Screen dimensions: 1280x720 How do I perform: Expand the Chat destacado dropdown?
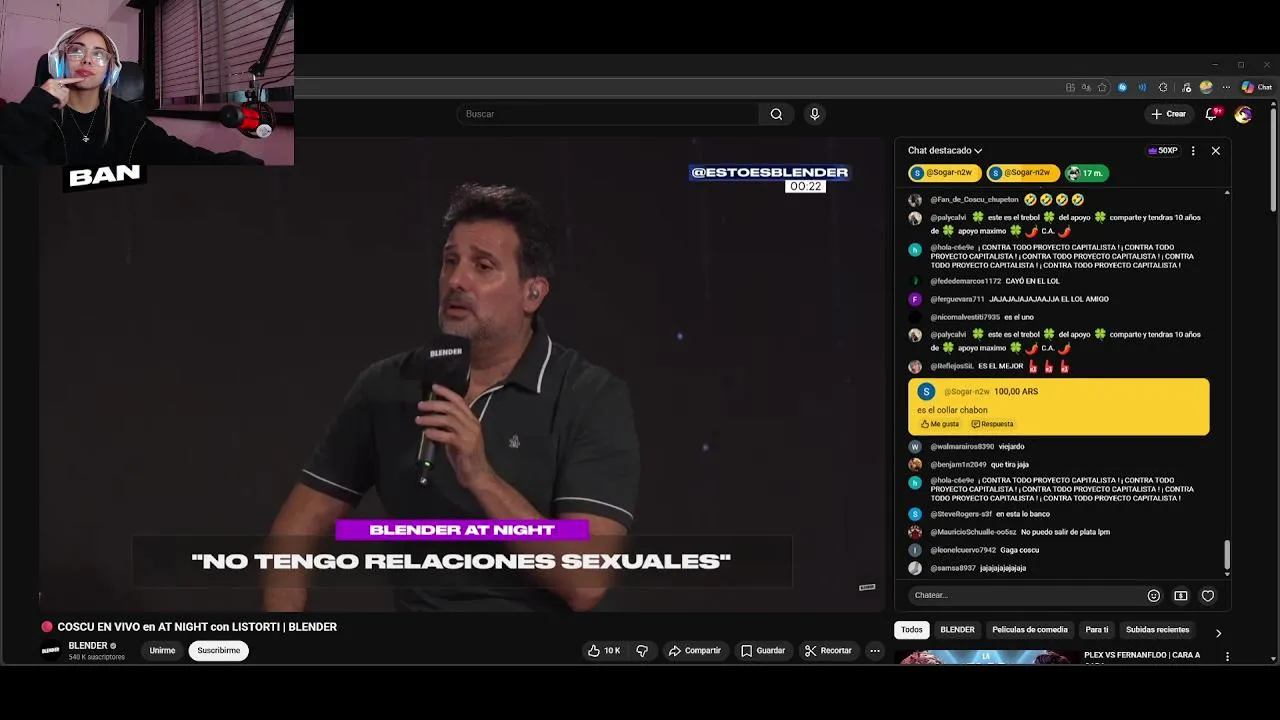click(945, 151)
